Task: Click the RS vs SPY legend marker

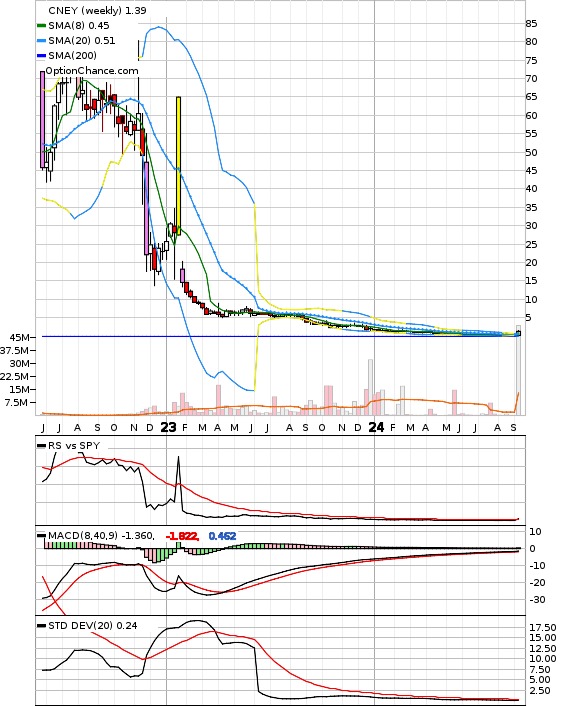Action: click(41, 446)
